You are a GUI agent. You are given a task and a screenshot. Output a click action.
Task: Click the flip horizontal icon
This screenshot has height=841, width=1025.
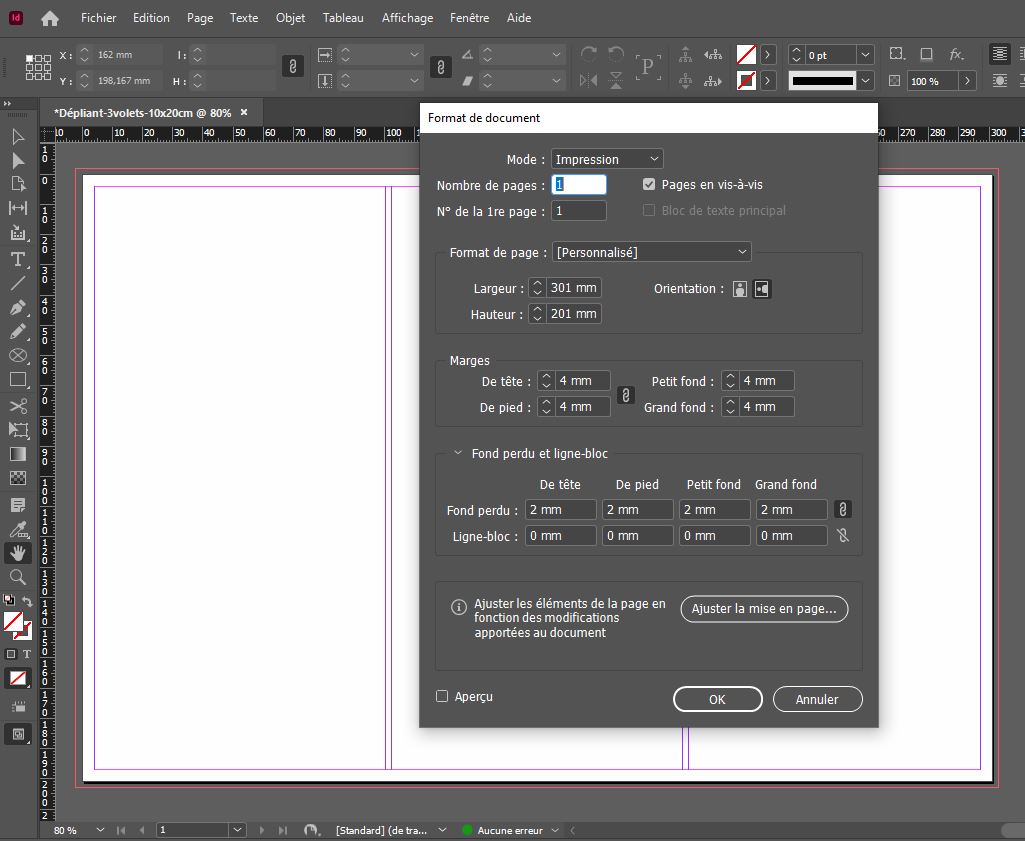coord(588,81)
